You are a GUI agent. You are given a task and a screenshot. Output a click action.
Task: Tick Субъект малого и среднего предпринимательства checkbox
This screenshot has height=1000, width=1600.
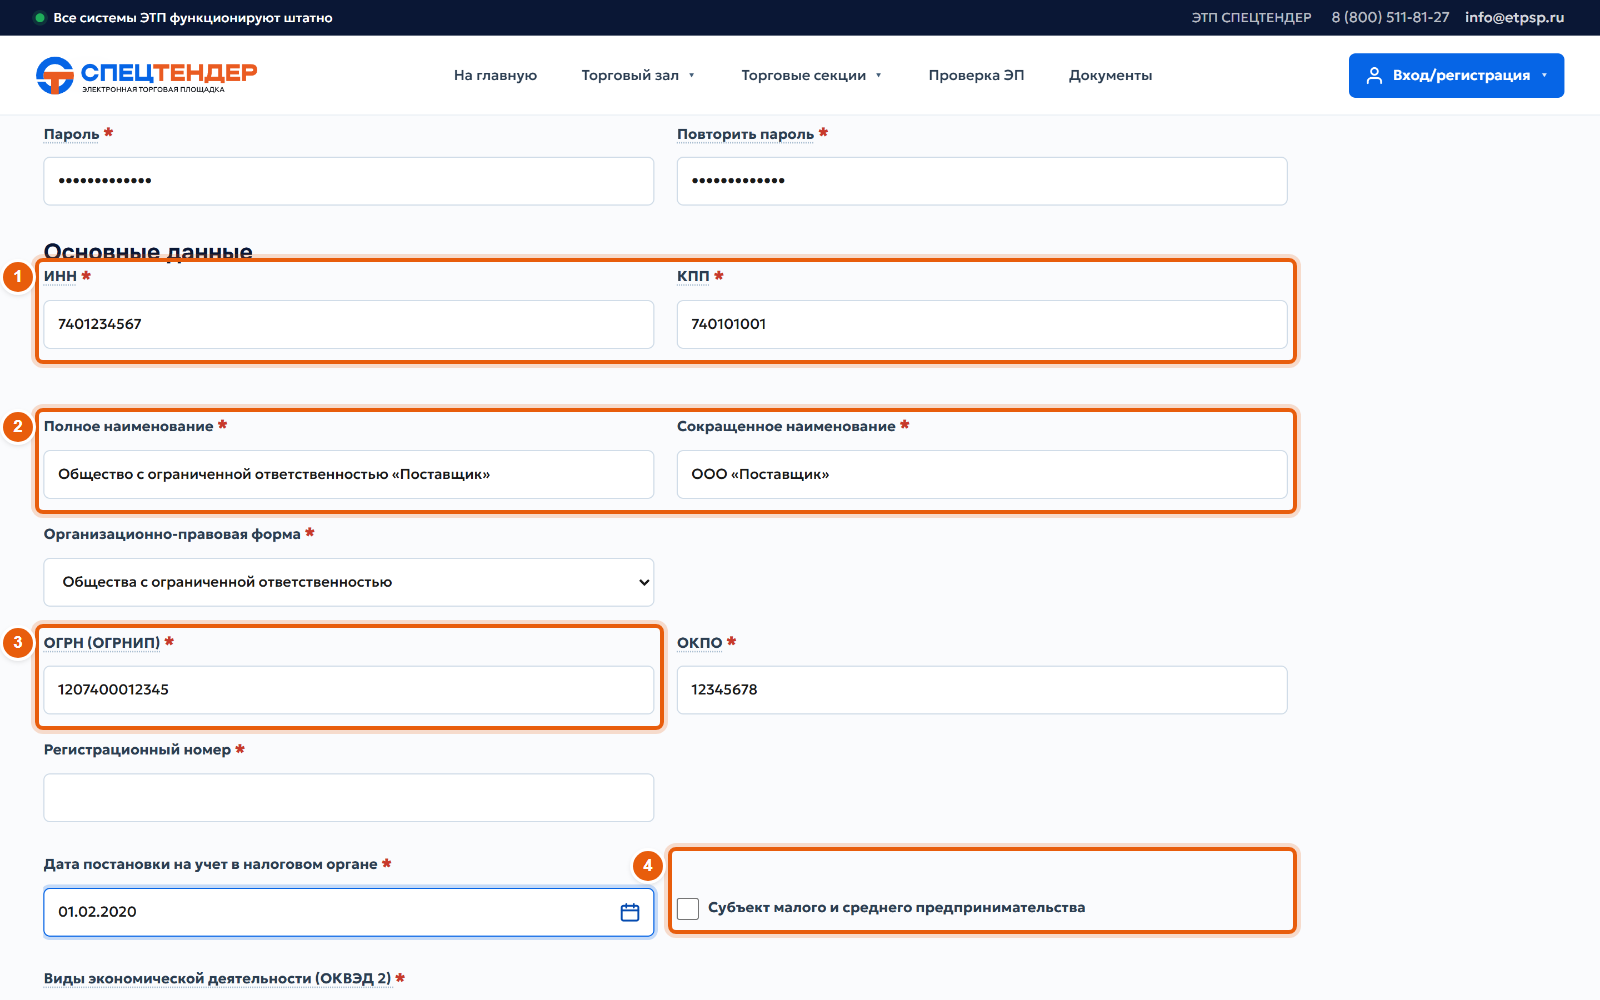[x=688, y=908]
